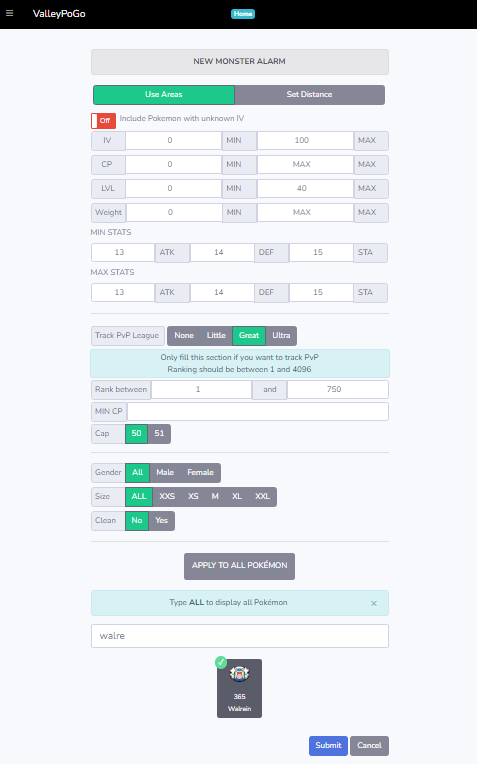Click the IV maximum value field
This screenshot has width=477, height=764.
(305, 140)
